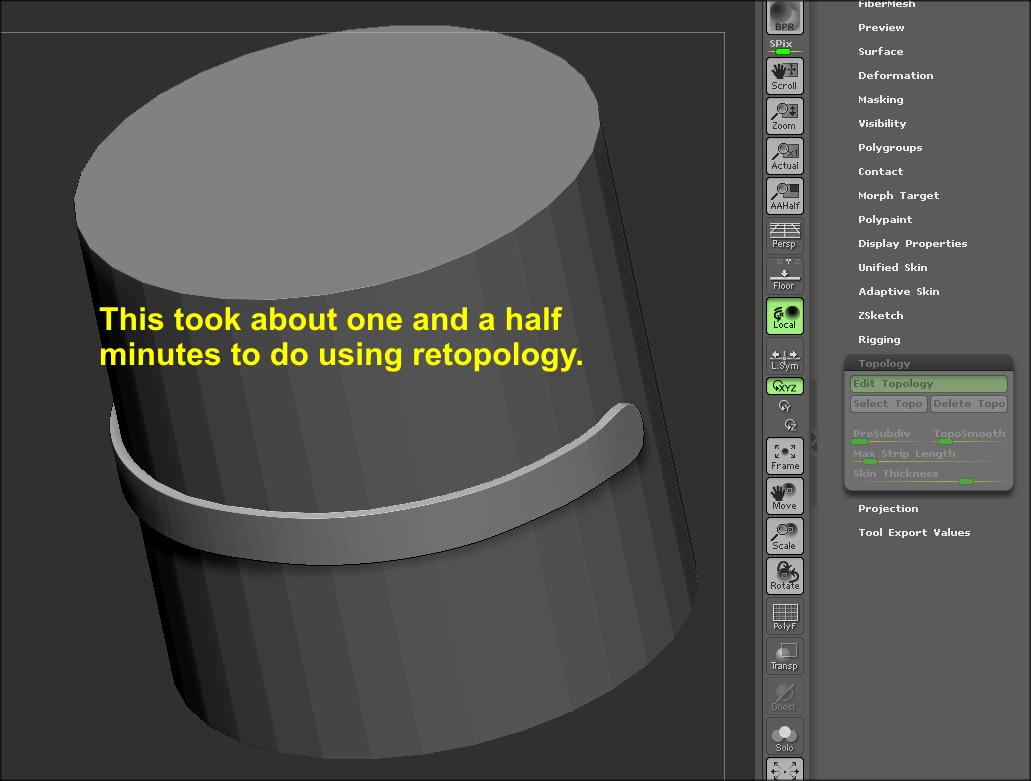Frame the mesh in view
Screen dimensions: 1031x781
pyautogui.click(x=784, y=456)
